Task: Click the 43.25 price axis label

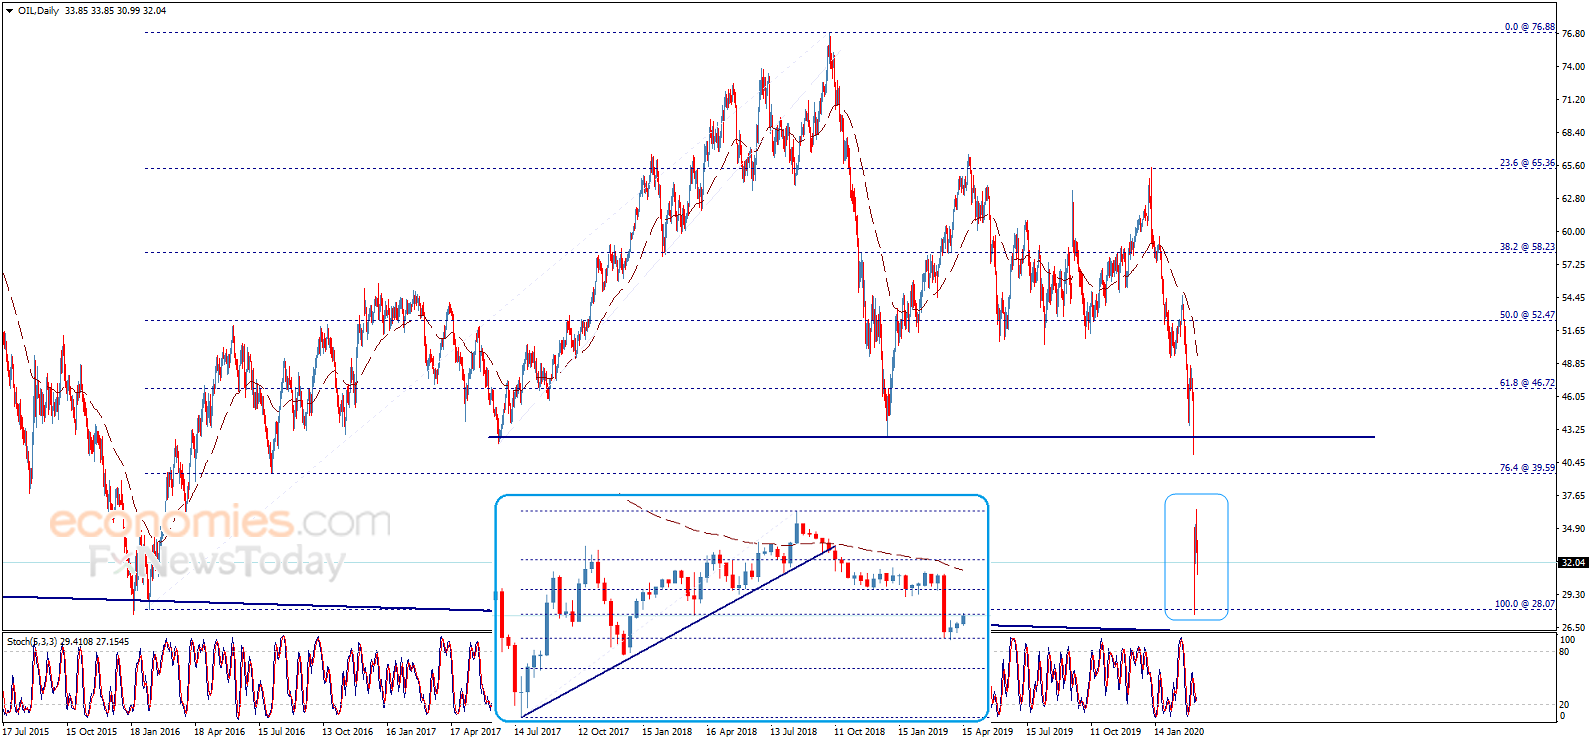Action: click(1573, 430)
